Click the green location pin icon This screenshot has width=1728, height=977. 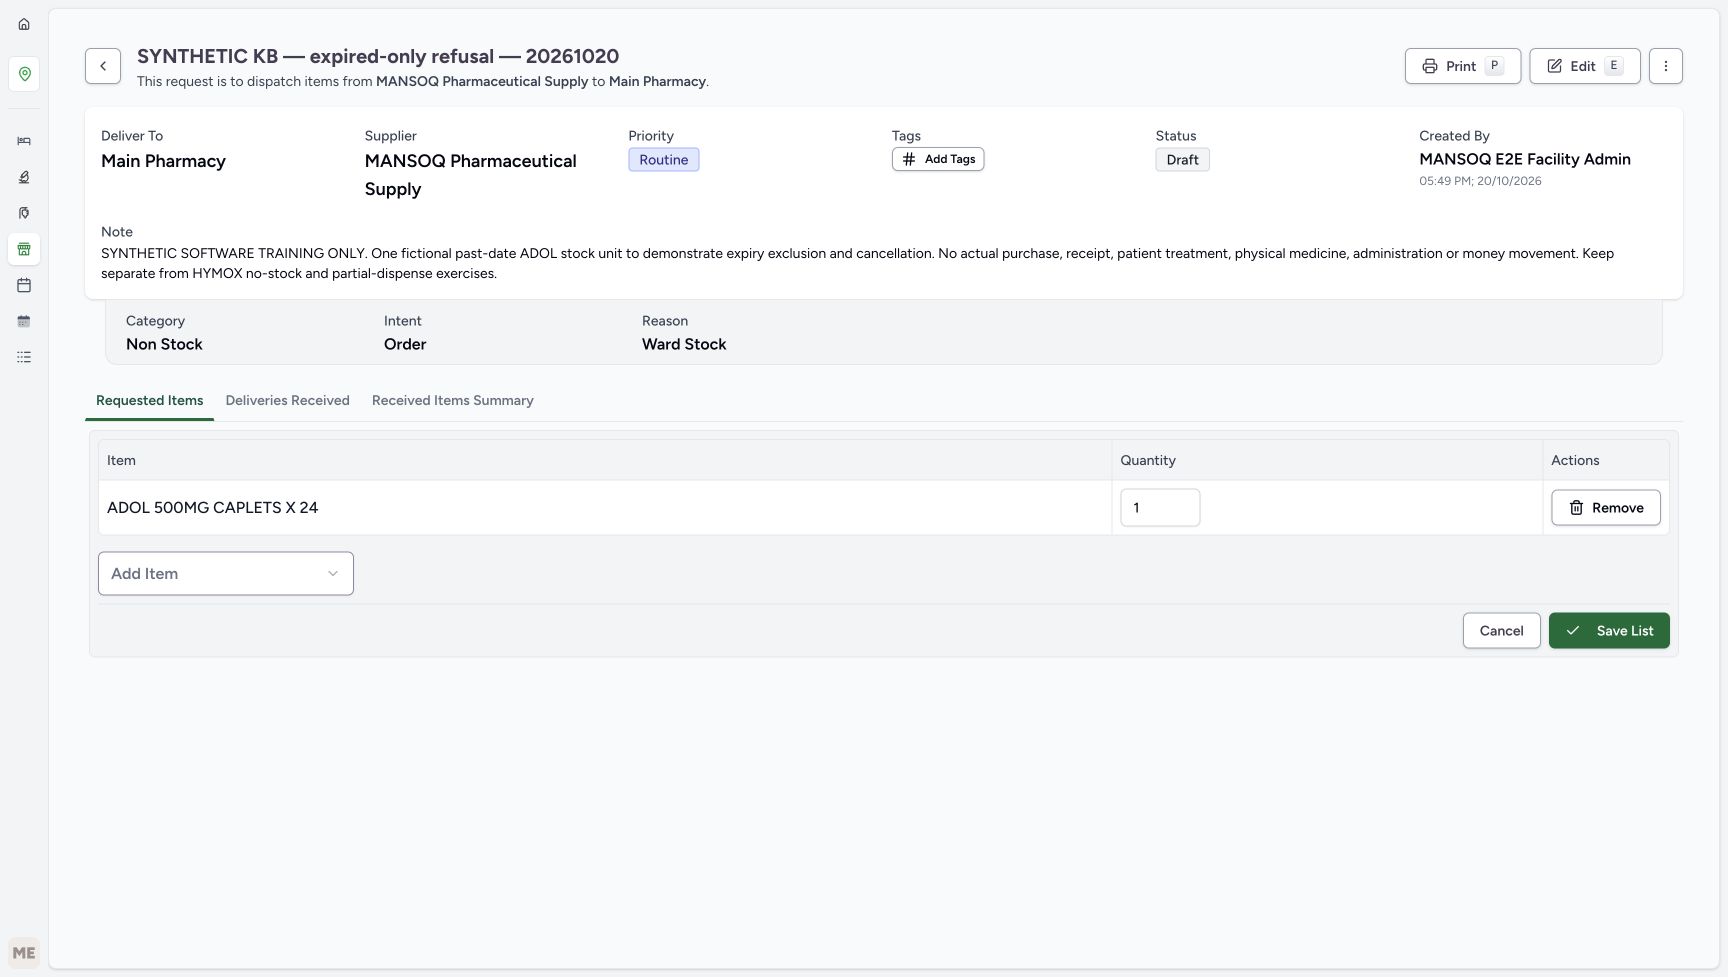[x=24, y=74]
